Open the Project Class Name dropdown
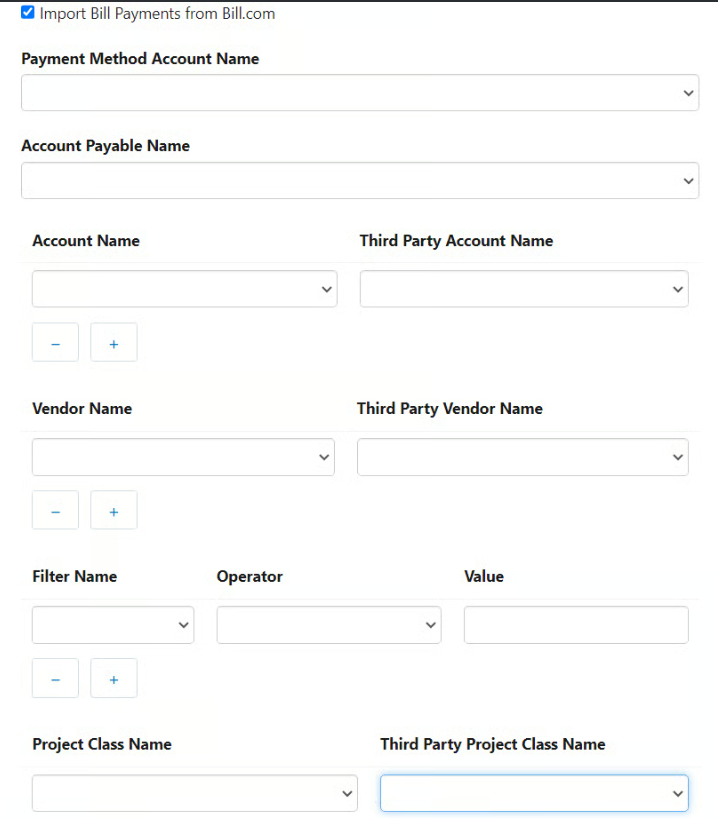Screen dimensions: 718x818 click(194, 793)
